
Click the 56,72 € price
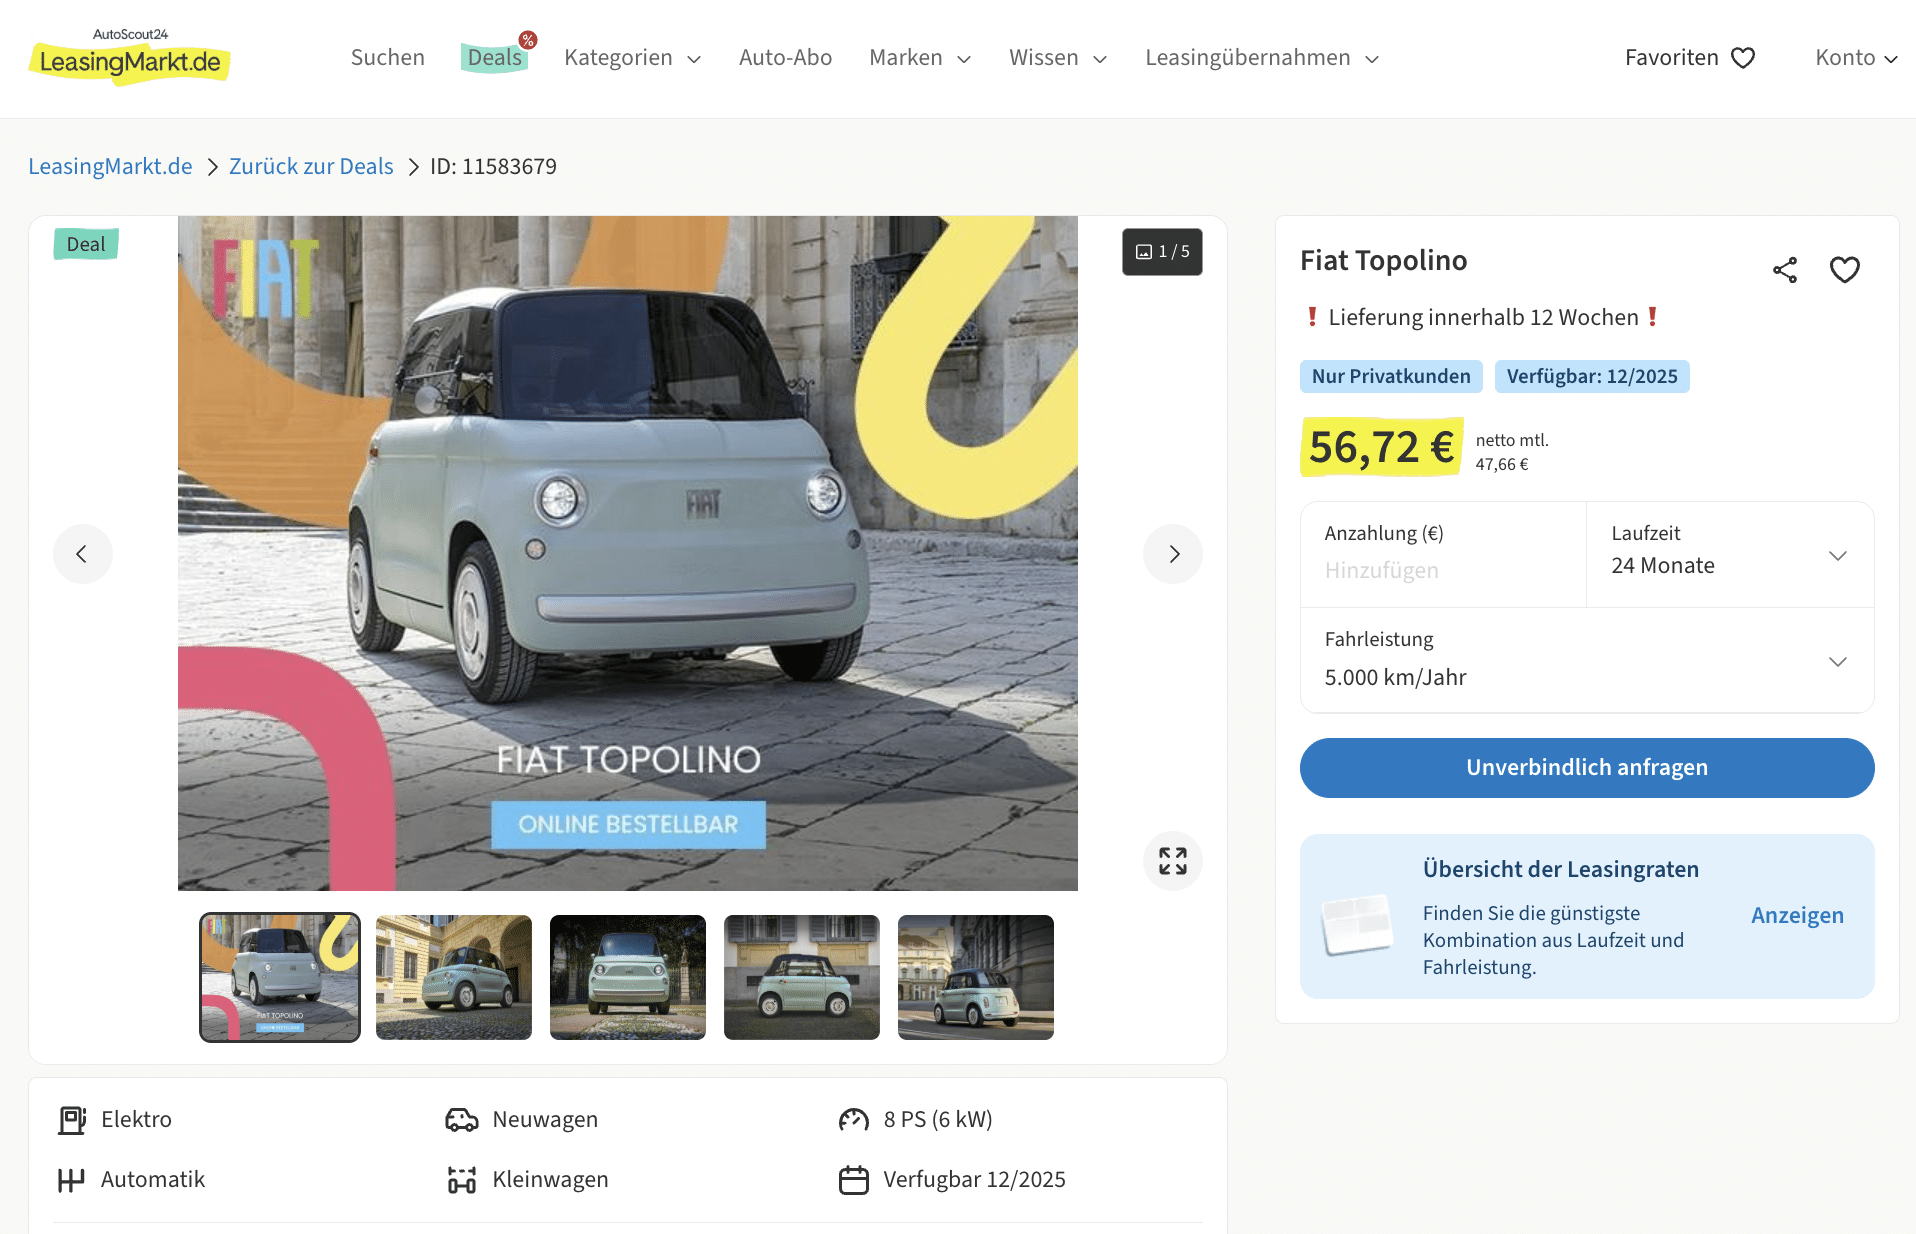click(1381, 447)
